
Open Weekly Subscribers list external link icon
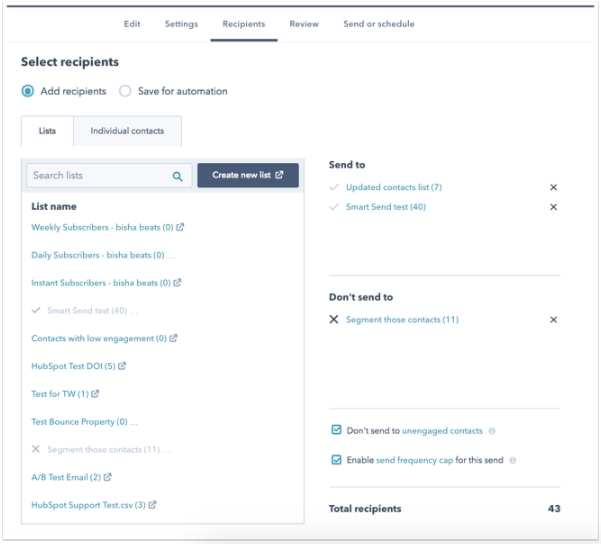pyautogui.click(x=180, y=227)
